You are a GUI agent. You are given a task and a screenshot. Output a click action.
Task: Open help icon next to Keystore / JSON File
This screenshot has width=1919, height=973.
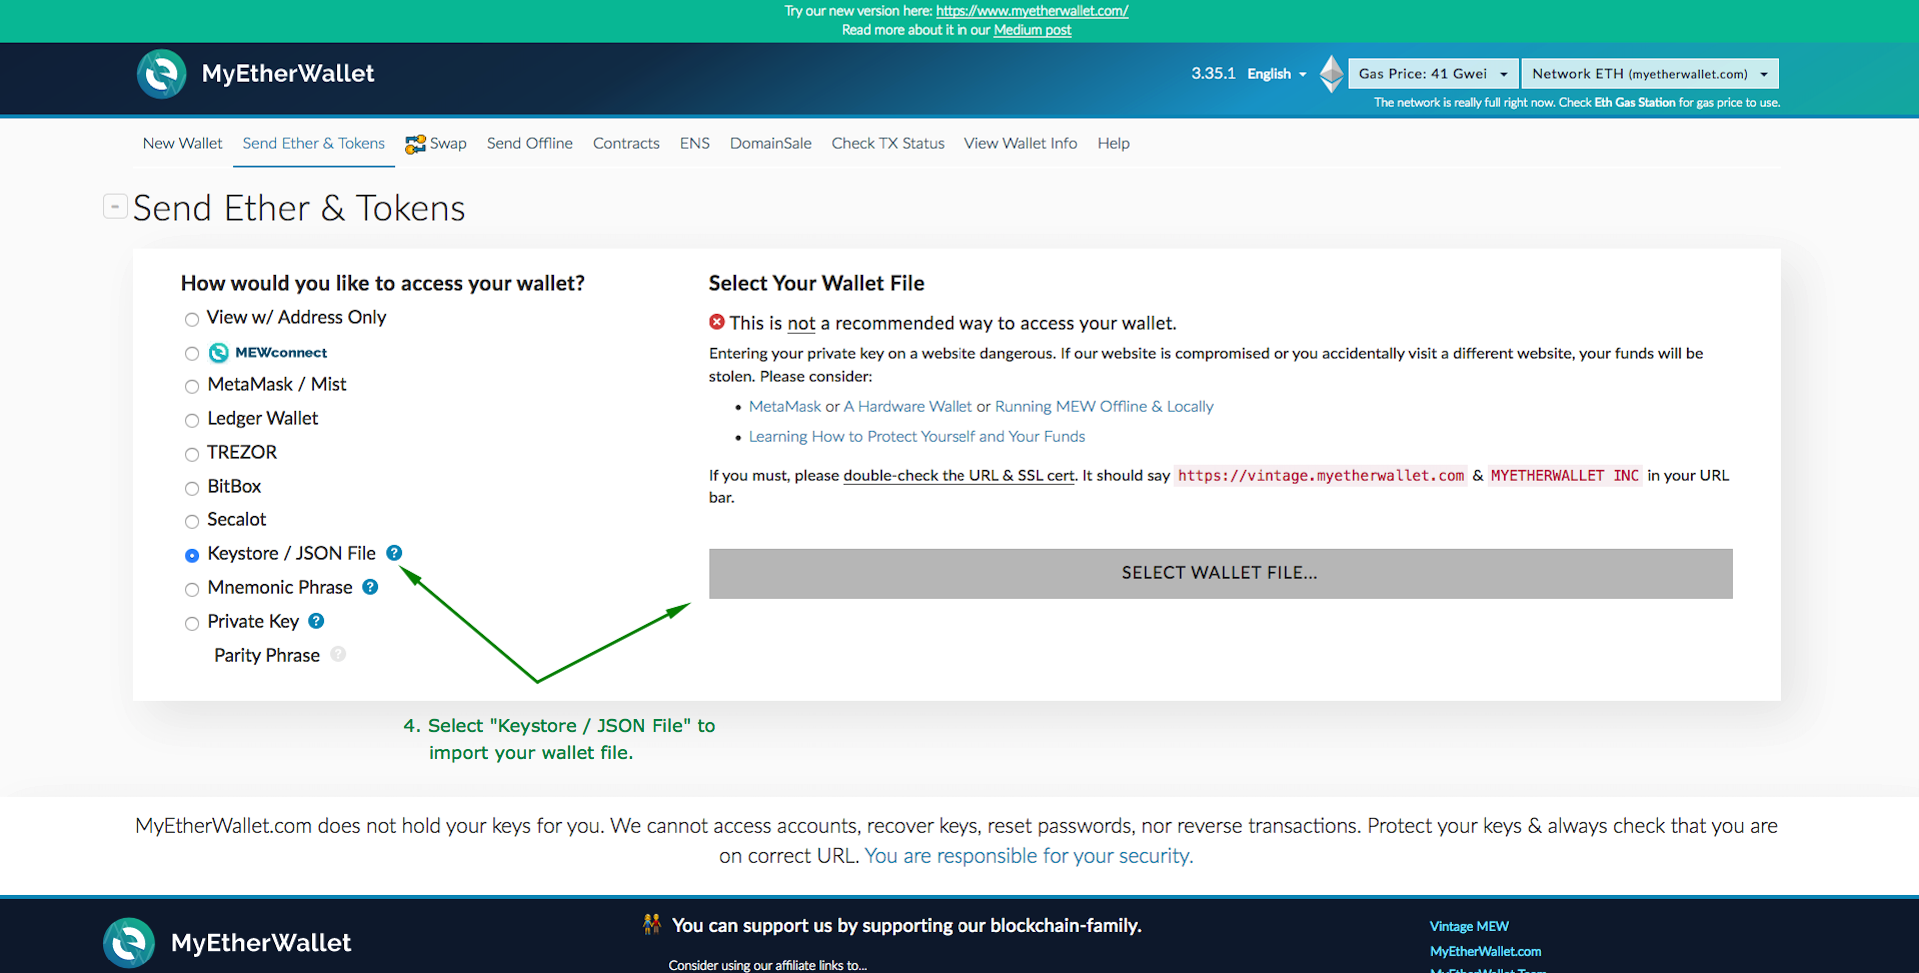coord(394,553)
